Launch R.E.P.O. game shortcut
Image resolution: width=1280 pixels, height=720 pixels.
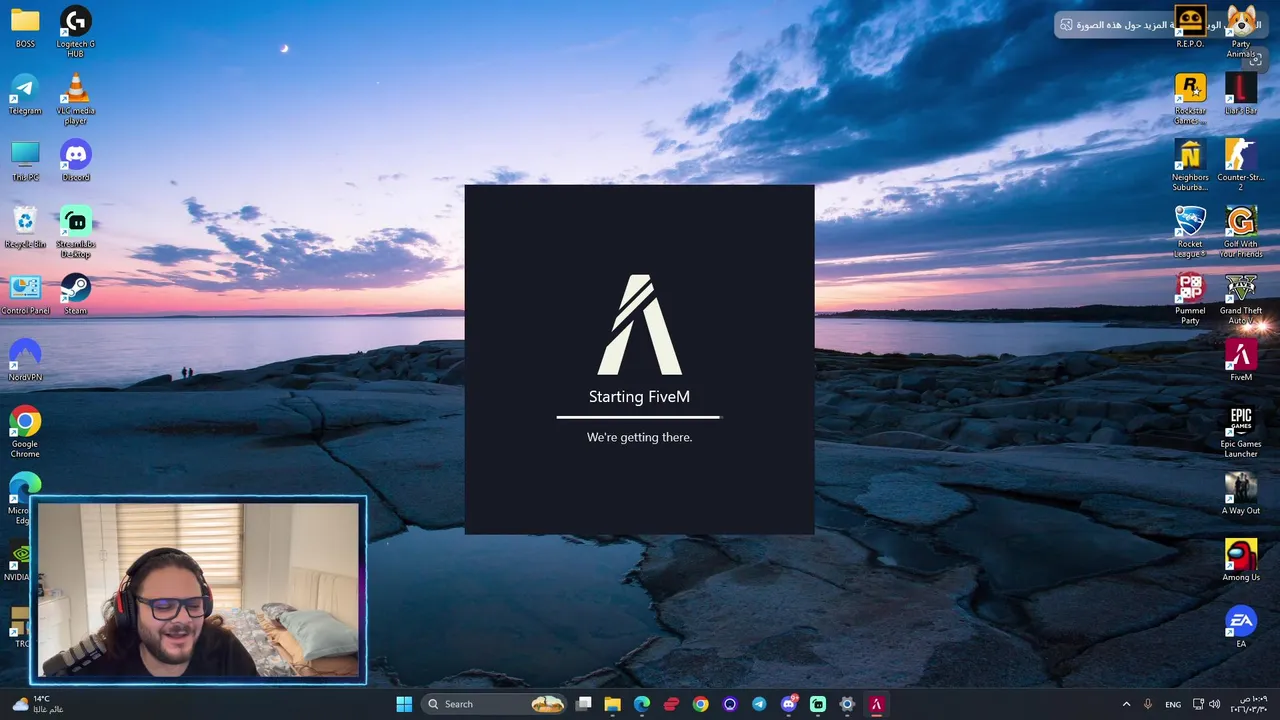pos(1190,27)
